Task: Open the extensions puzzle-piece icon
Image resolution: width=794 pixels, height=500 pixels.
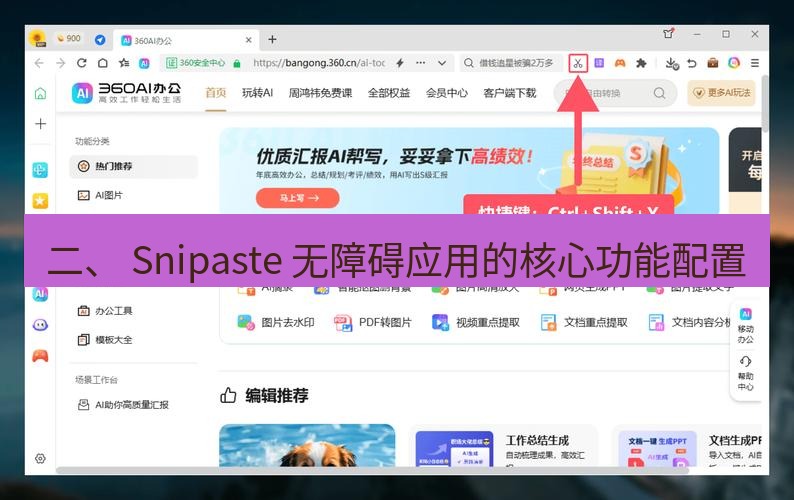Action: coord(641,63)
